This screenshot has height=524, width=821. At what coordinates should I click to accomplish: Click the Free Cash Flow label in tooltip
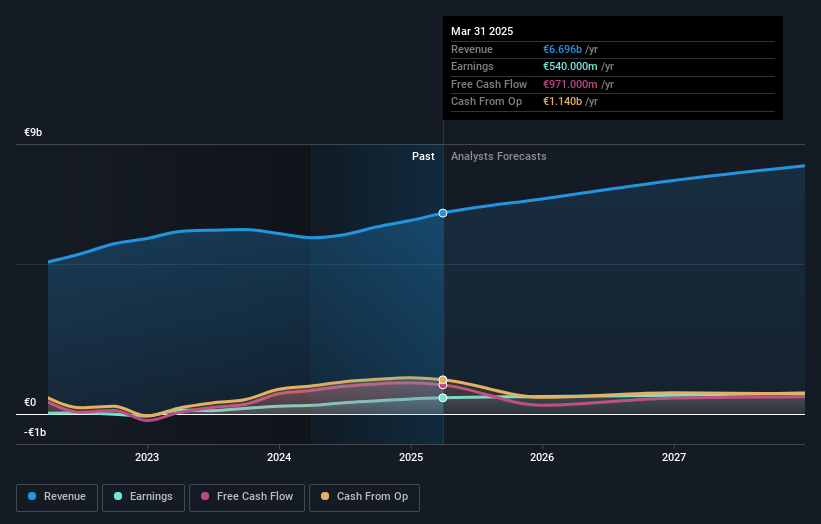click(489, 84)
